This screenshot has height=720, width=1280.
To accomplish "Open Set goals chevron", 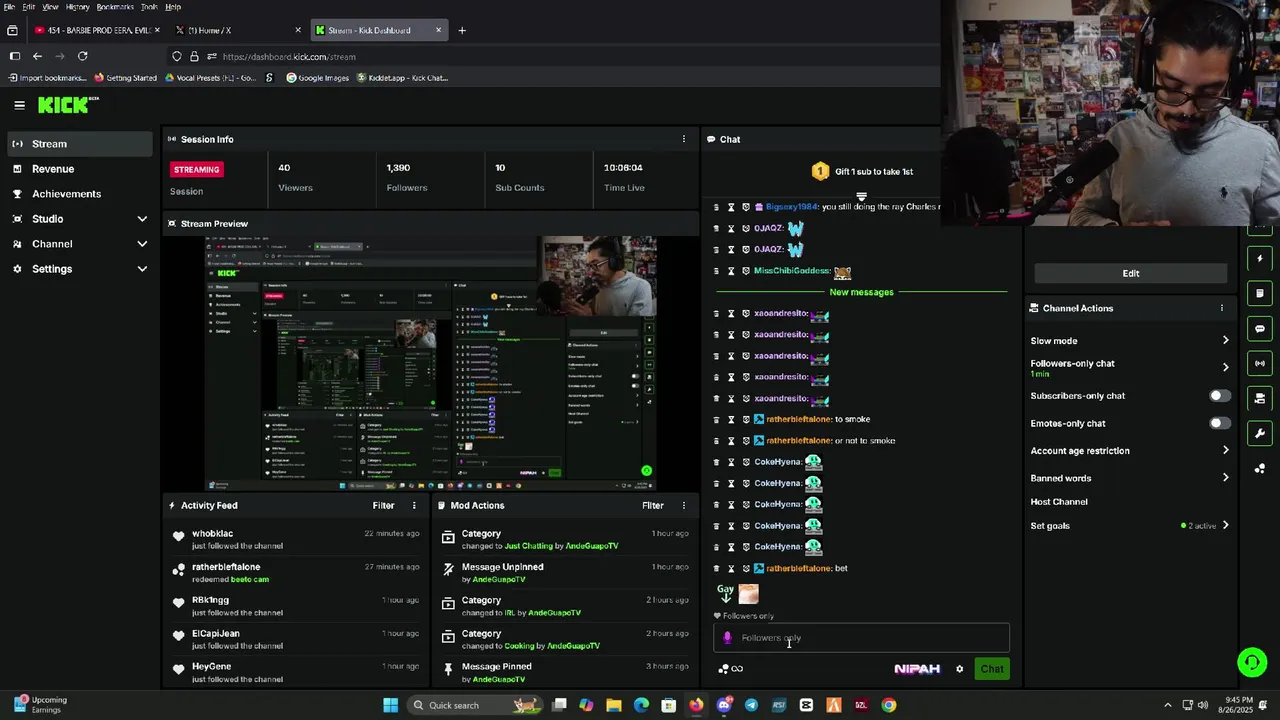I will [1225, 526].
